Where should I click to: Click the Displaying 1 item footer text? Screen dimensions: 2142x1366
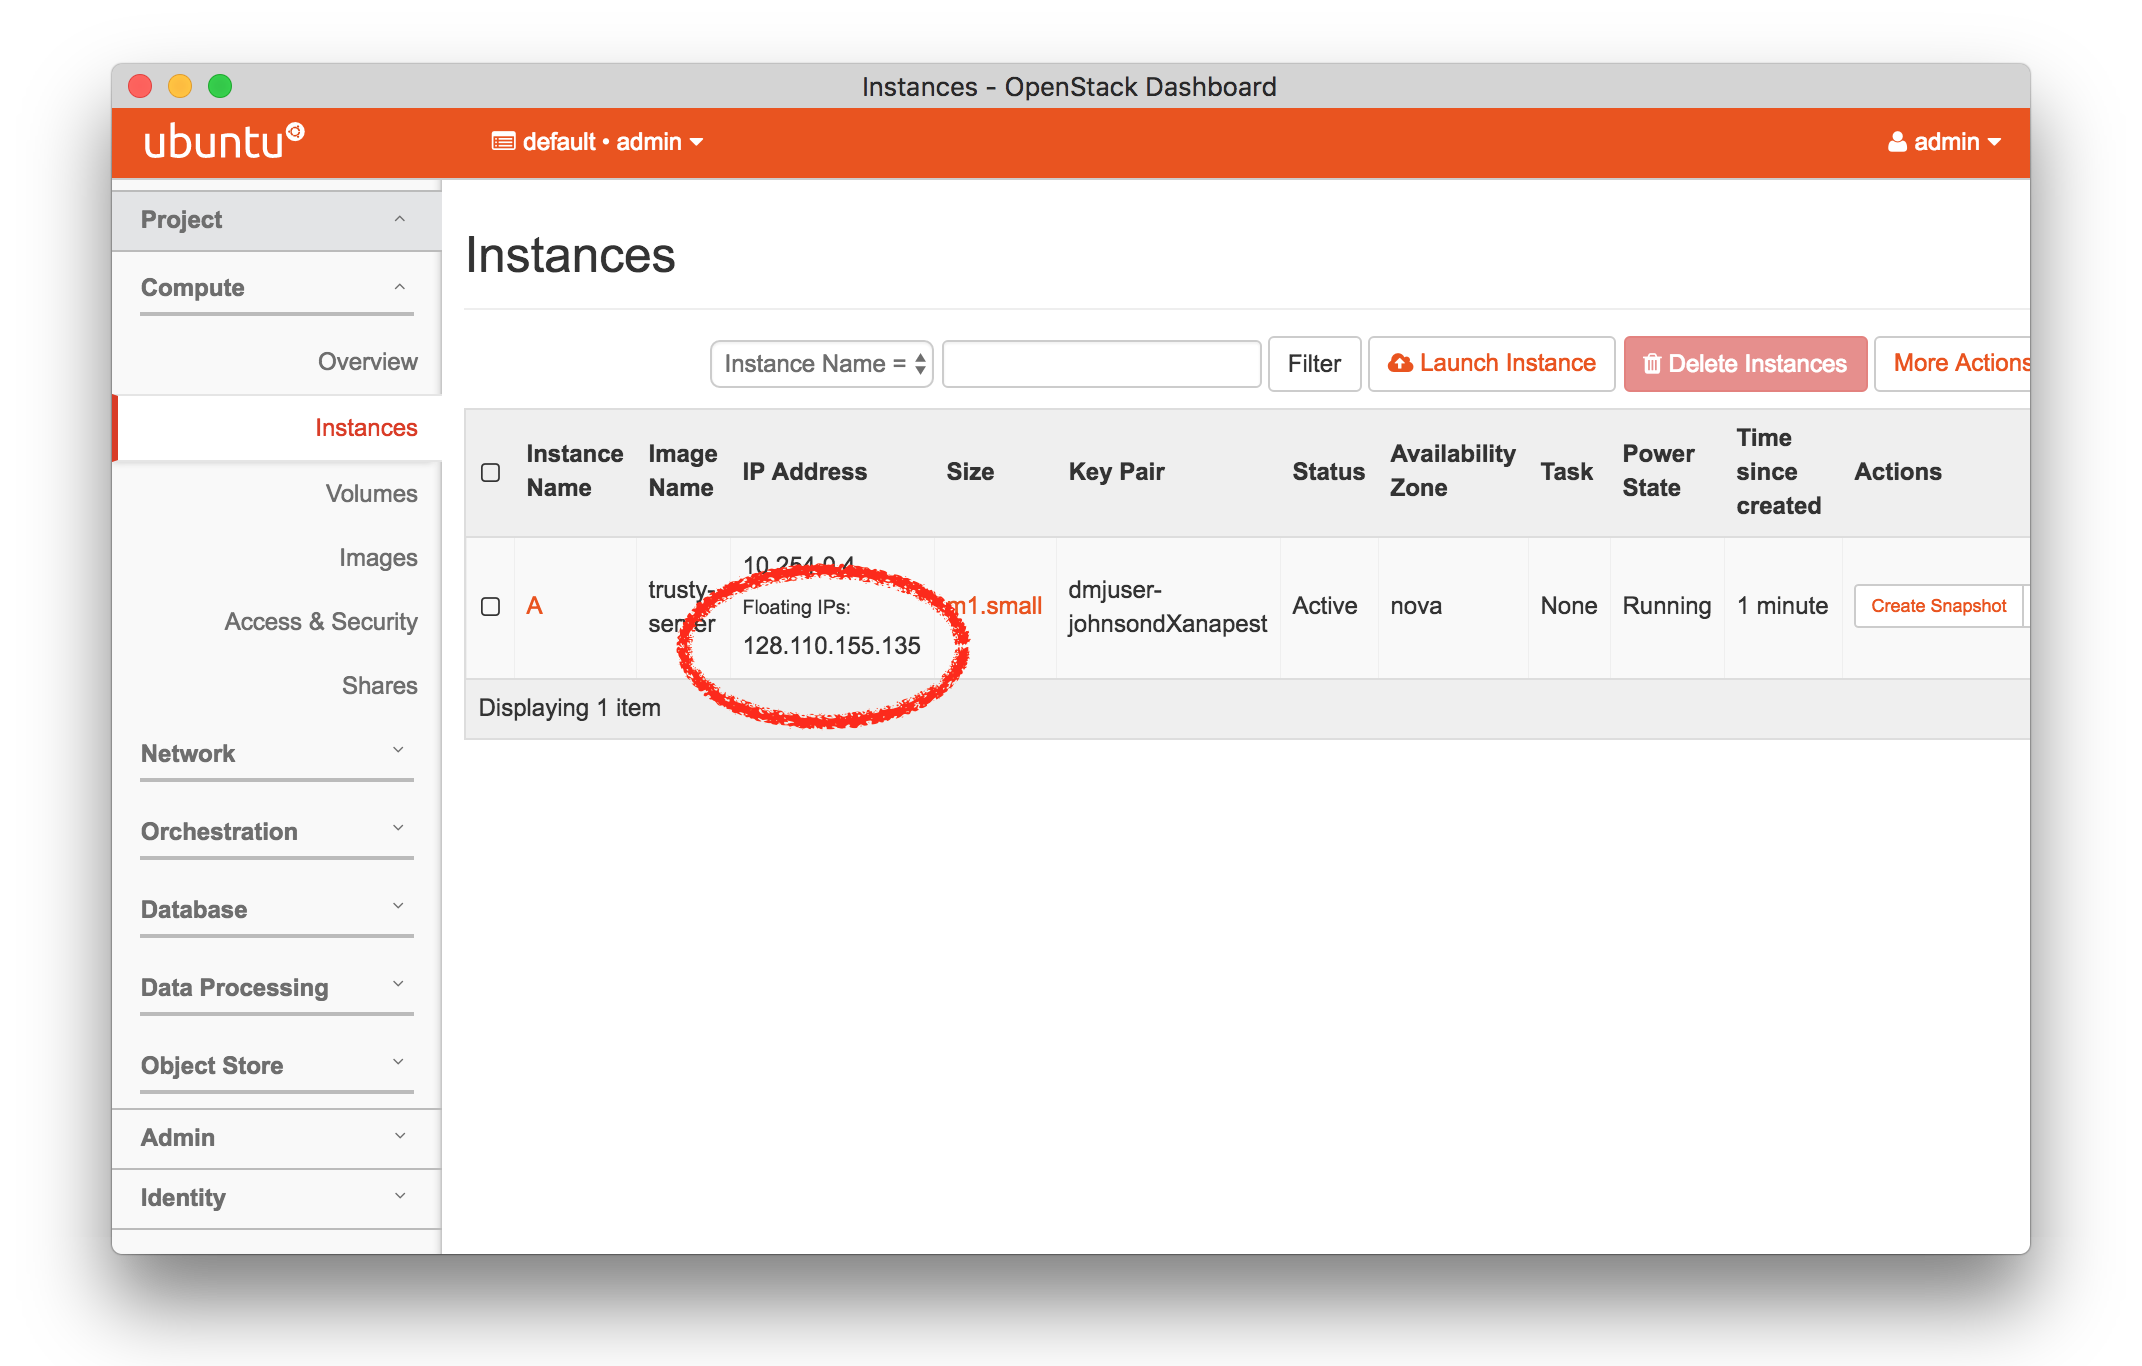coord(569,708)
